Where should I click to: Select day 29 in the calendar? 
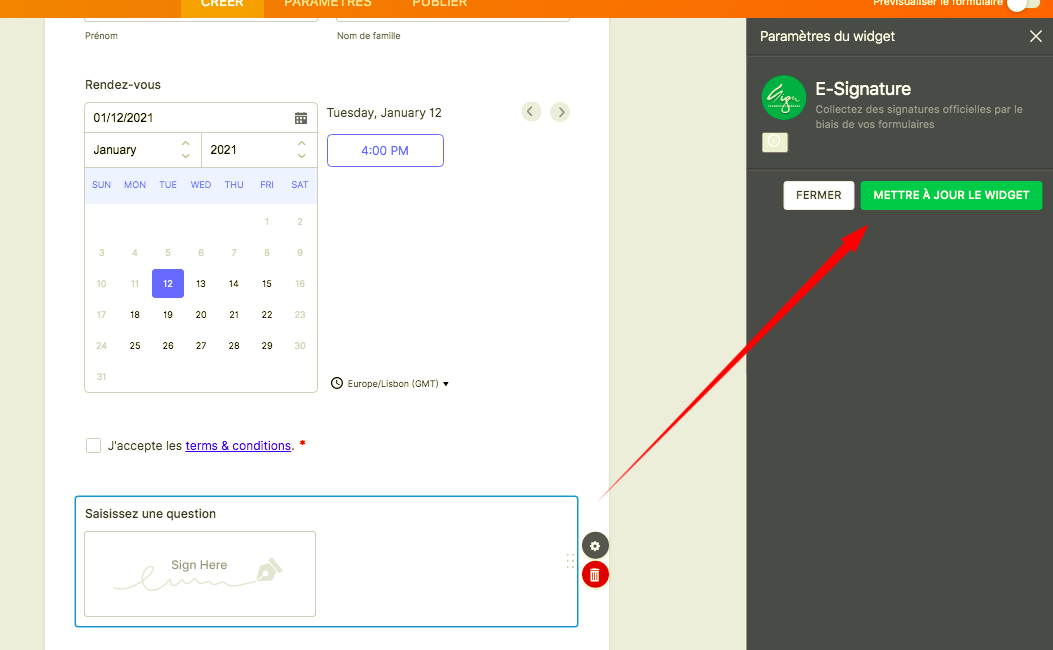point(267,345)
